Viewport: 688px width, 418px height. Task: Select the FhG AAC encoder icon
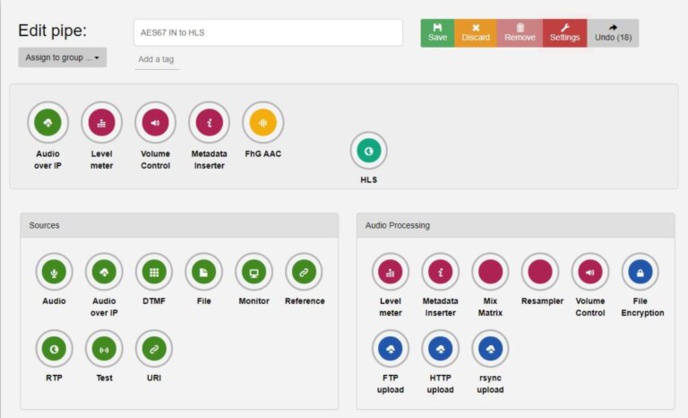coord(263,122)
